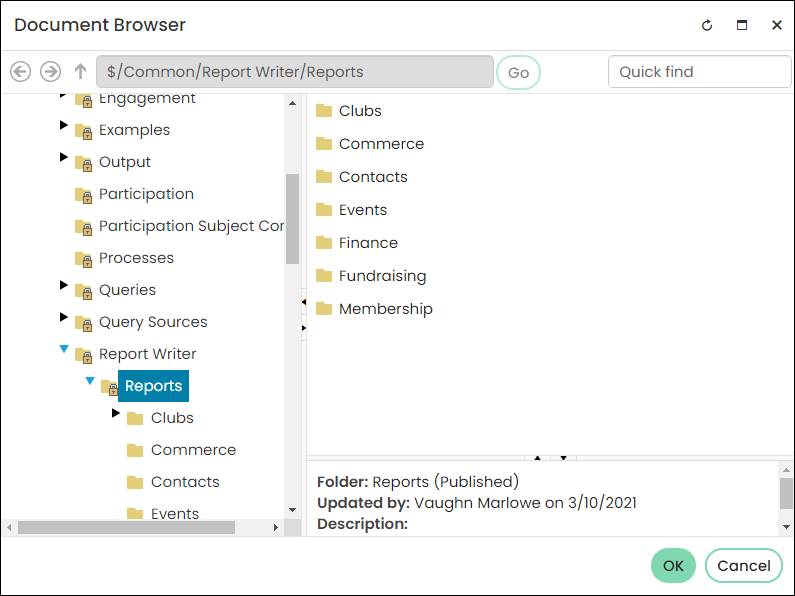Click Membership folder icon in right pane

(324, 308)
